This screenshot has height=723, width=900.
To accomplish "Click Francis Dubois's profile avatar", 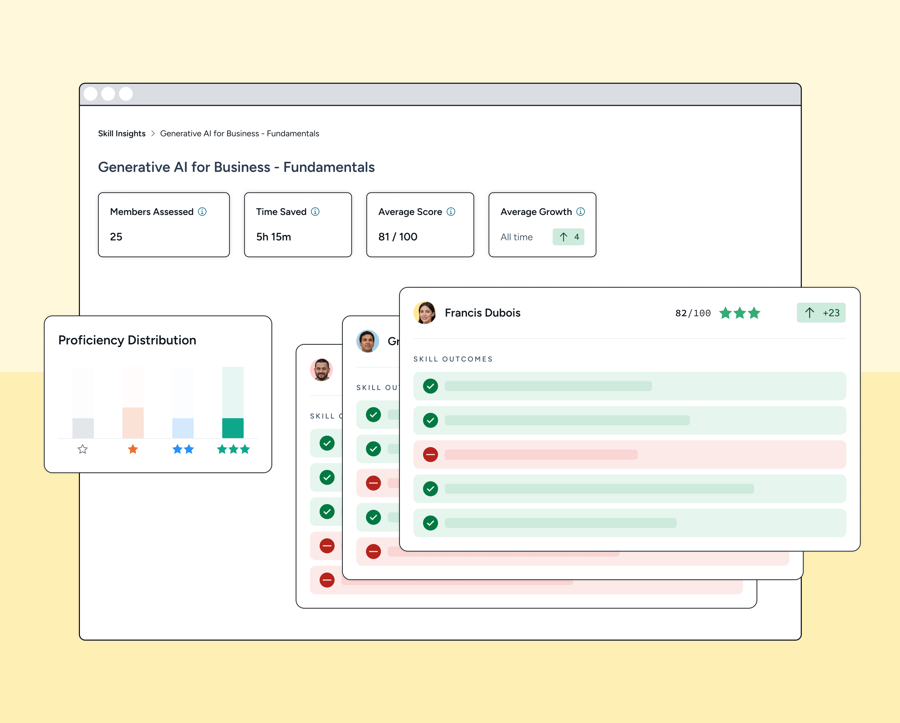I will coord(424,312).
